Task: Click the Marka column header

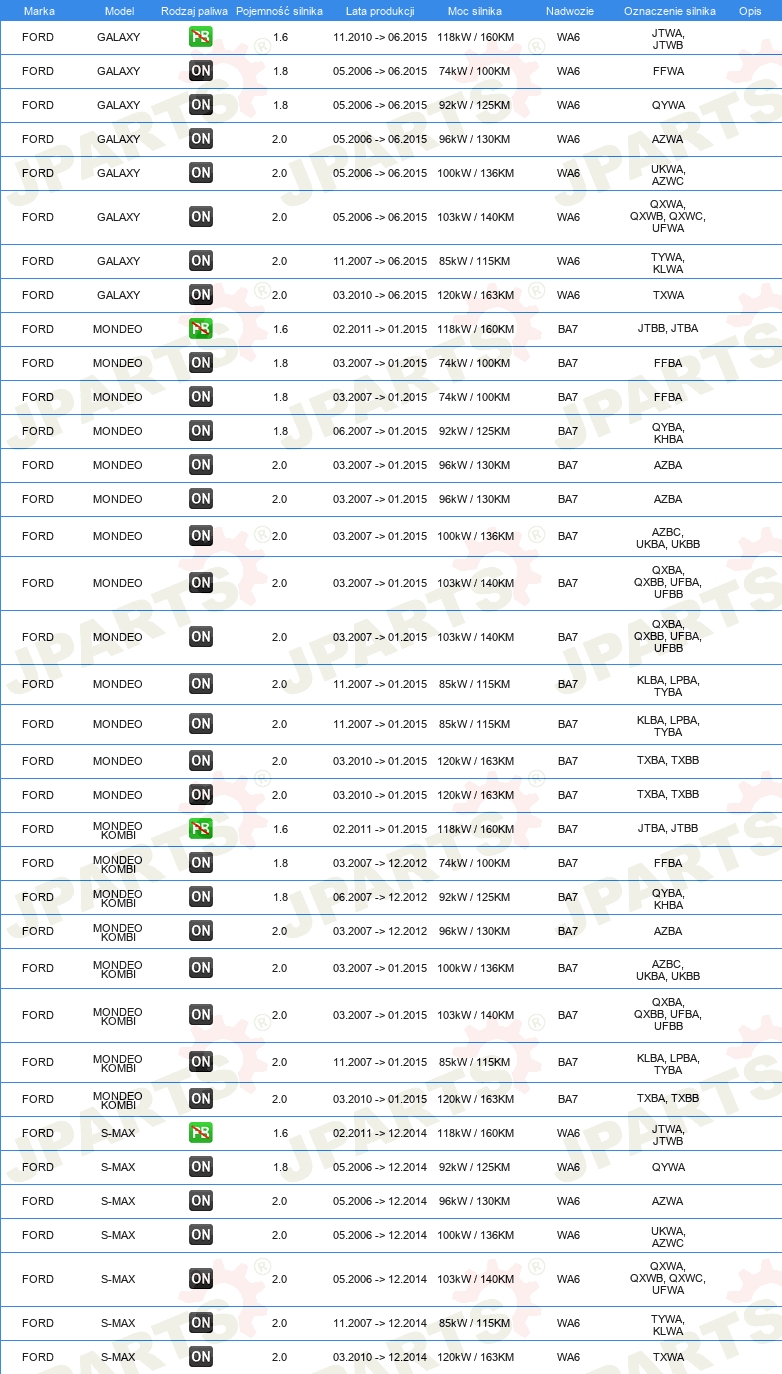Action: (39, 11)
